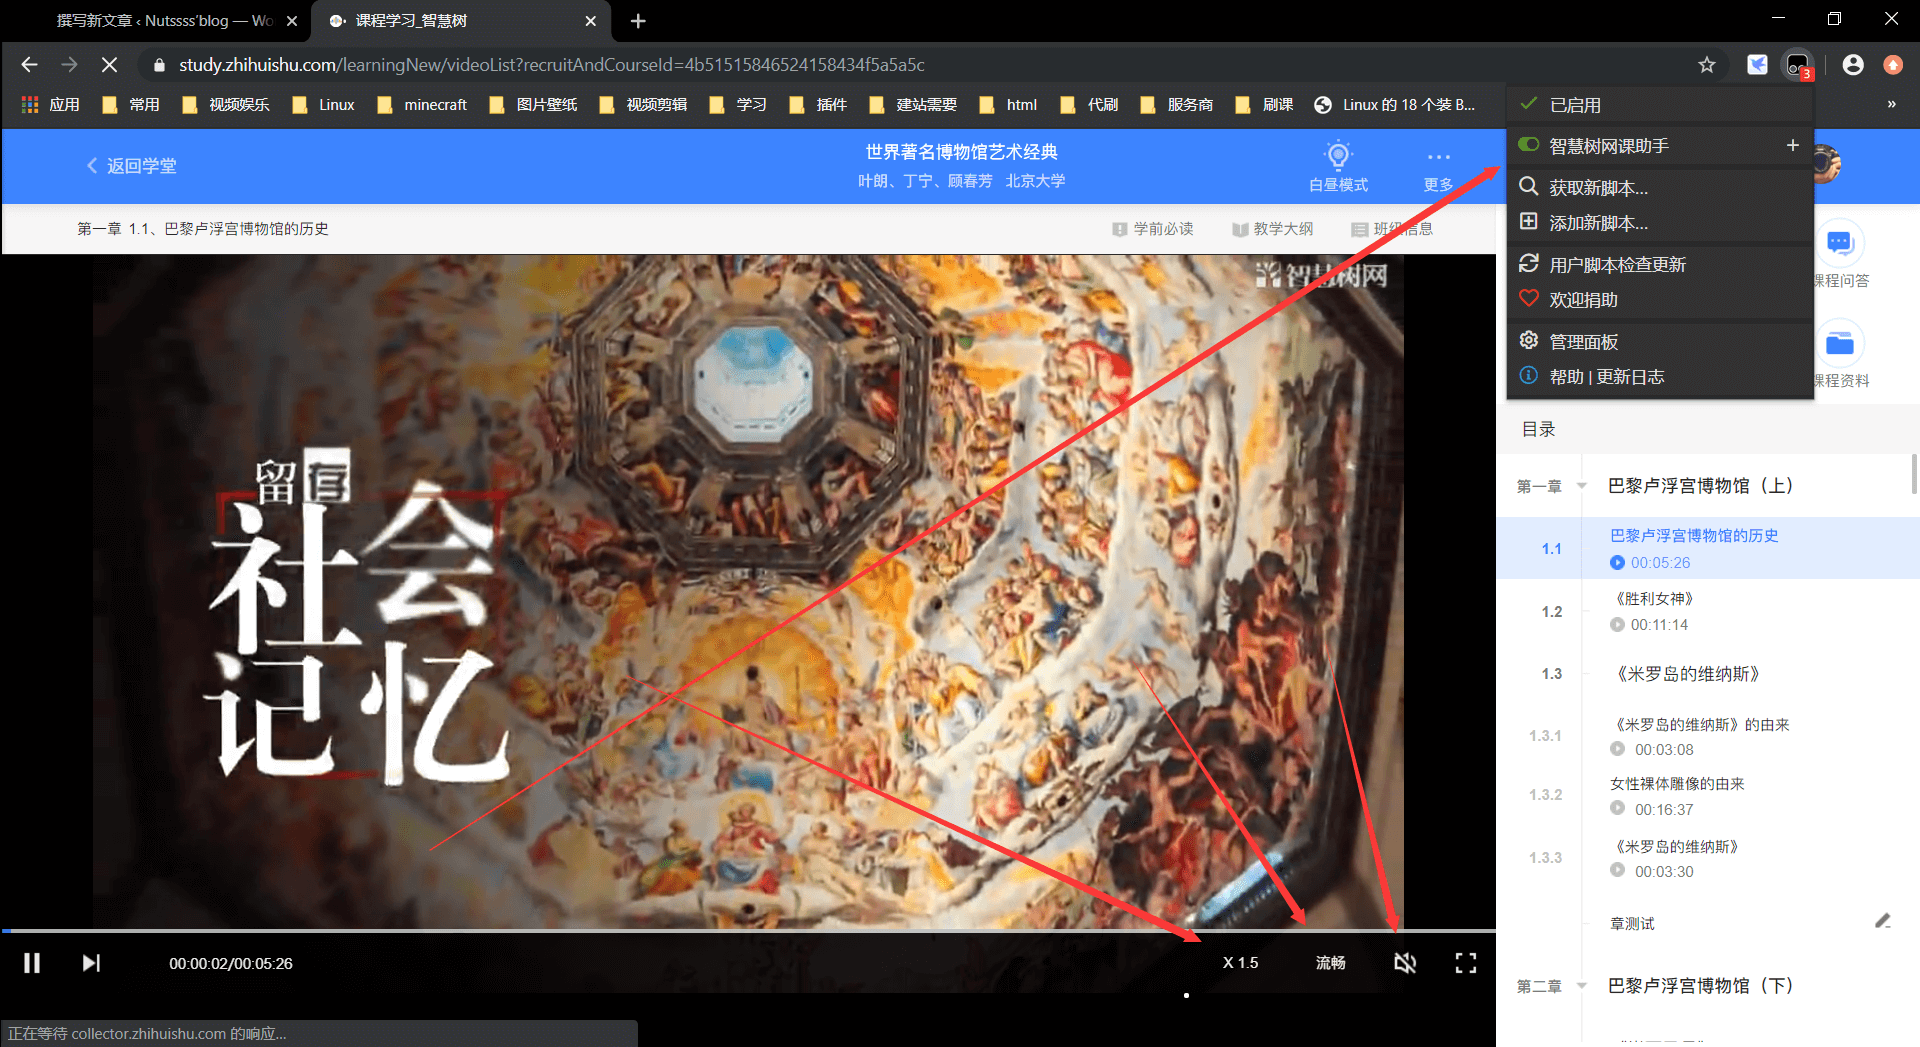Go back in browser history

pos(29,65)
